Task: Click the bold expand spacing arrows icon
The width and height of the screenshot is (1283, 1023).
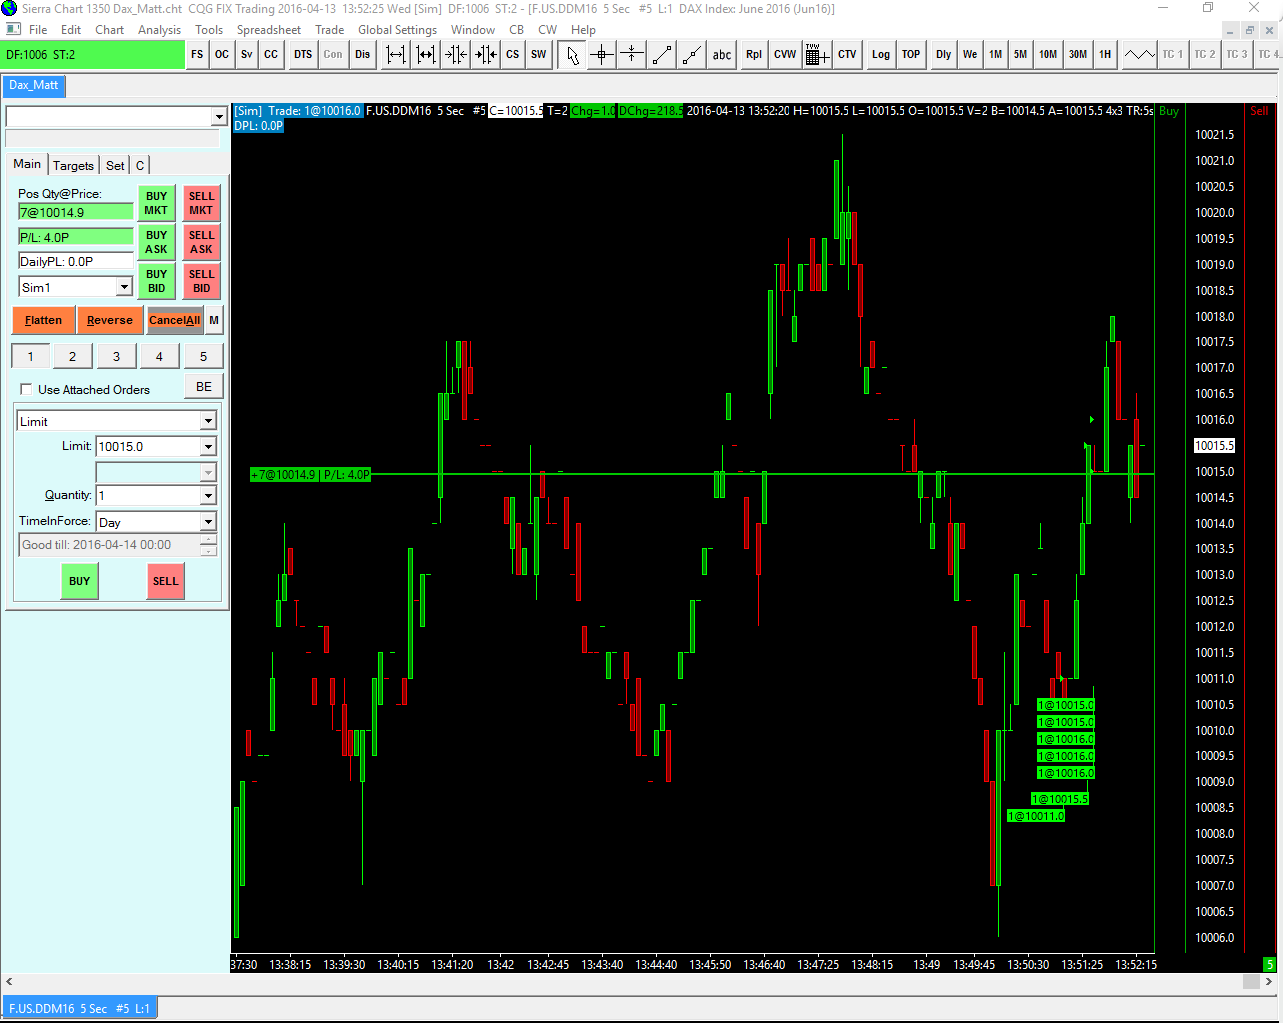Action: coord(426,55)
